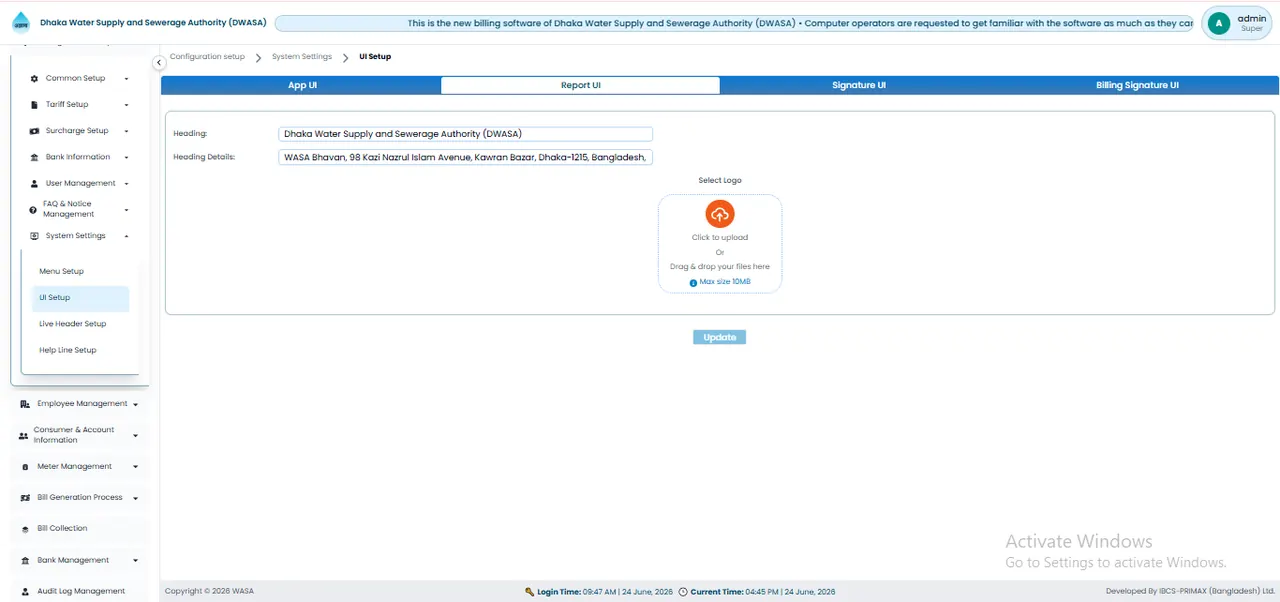Select the Report UI tab

[580, 85]
